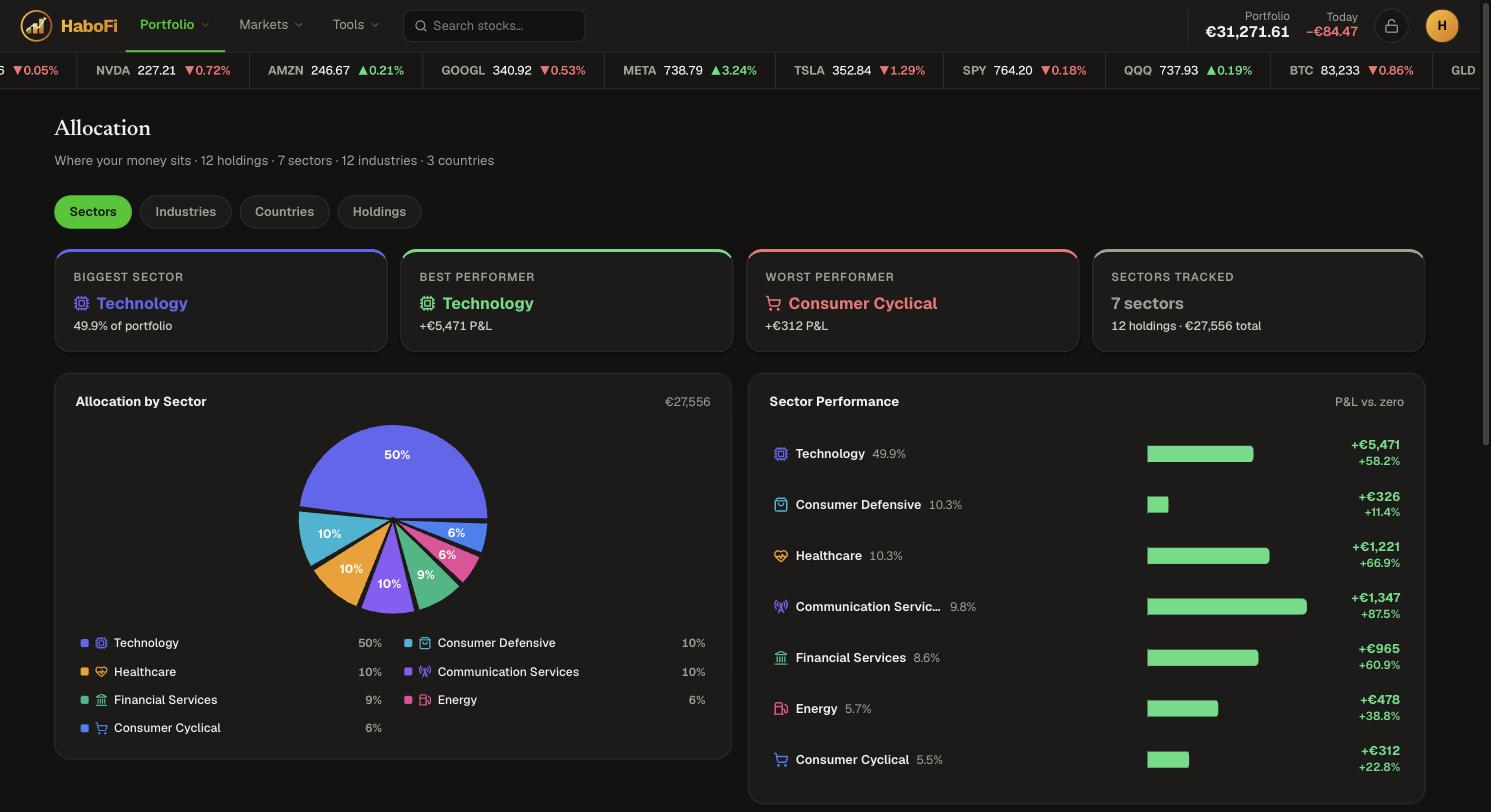Click the Energy +€478 P&L value
The height and width of the screenshot is (812, 1491).
pos(1380,700)
